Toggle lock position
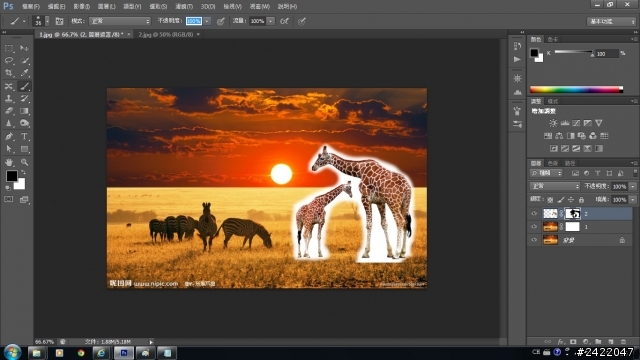 click(571, 200)
